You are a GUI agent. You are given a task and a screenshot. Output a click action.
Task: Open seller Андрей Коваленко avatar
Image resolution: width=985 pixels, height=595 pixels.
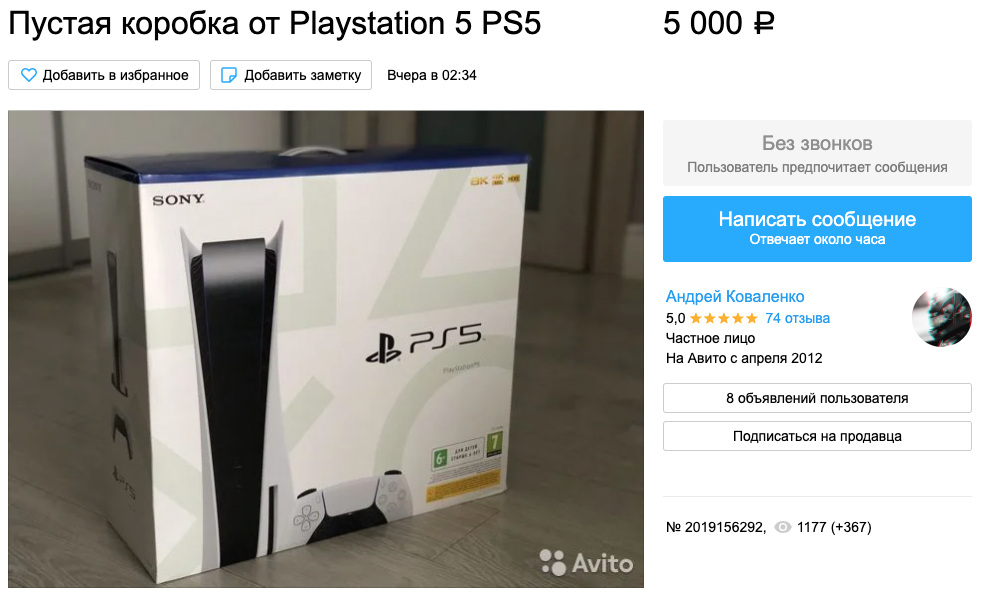pyautogui.click(x=942, y=317)
